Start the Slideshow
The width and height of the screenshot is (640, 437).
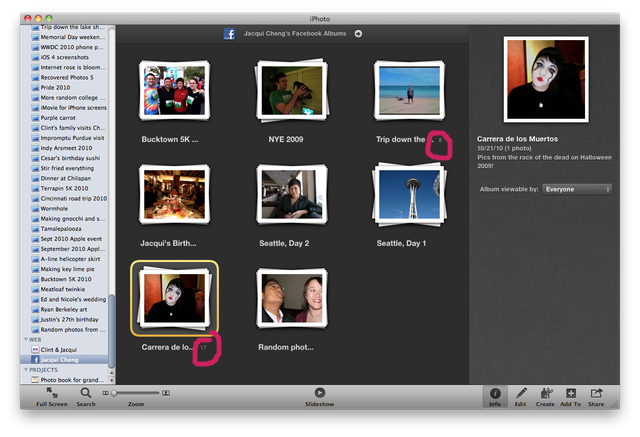click(x=320, y=397)
